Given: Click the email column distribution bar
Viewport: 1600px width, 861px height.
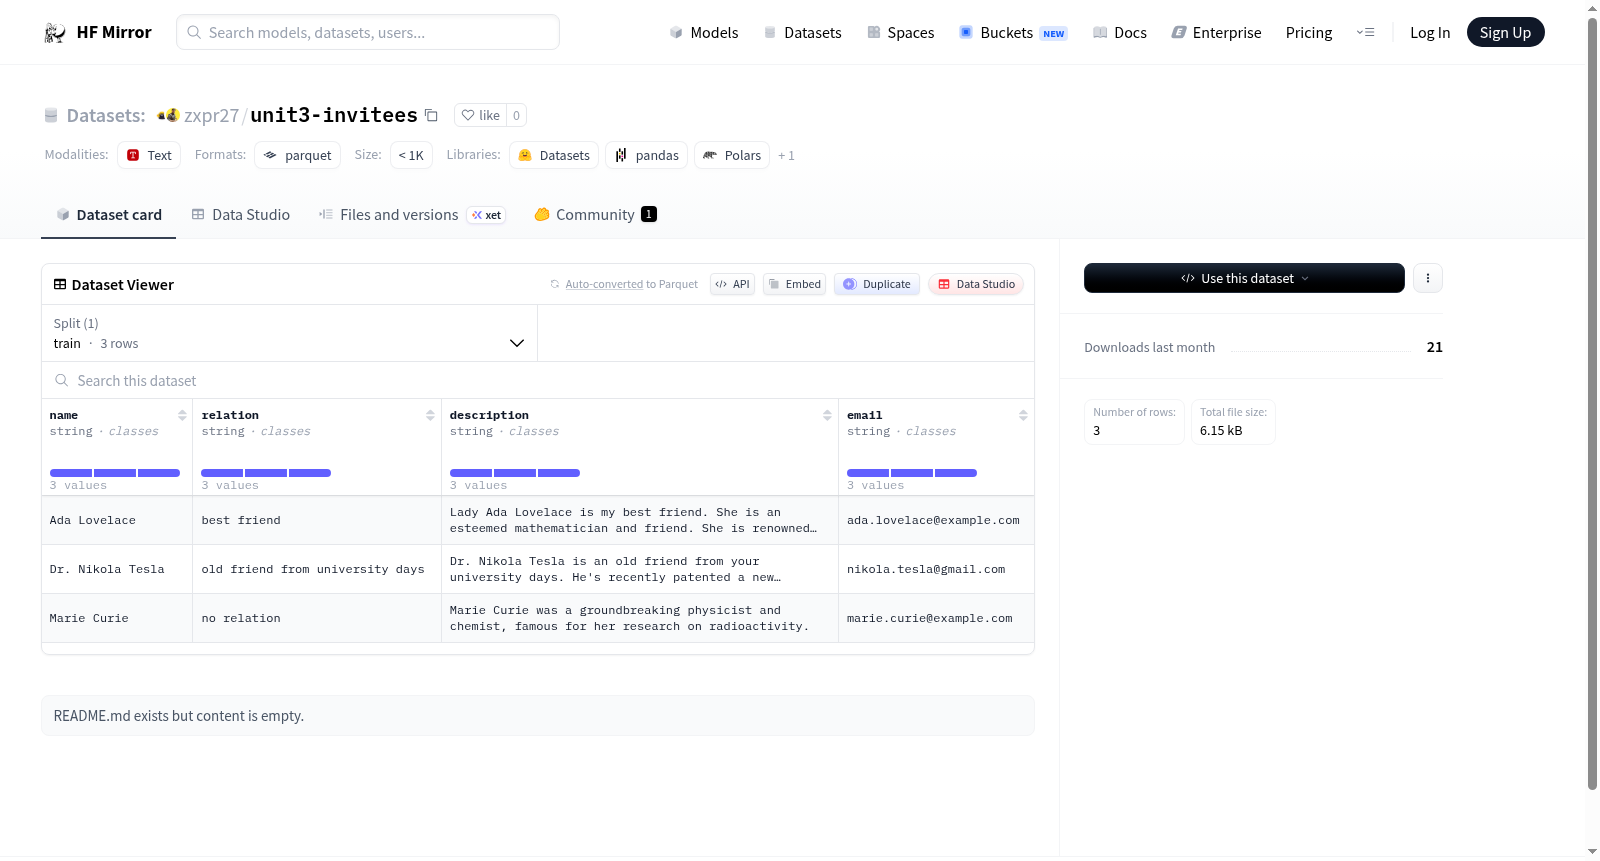Looking at the screenshot, I should tap(912, 473).
